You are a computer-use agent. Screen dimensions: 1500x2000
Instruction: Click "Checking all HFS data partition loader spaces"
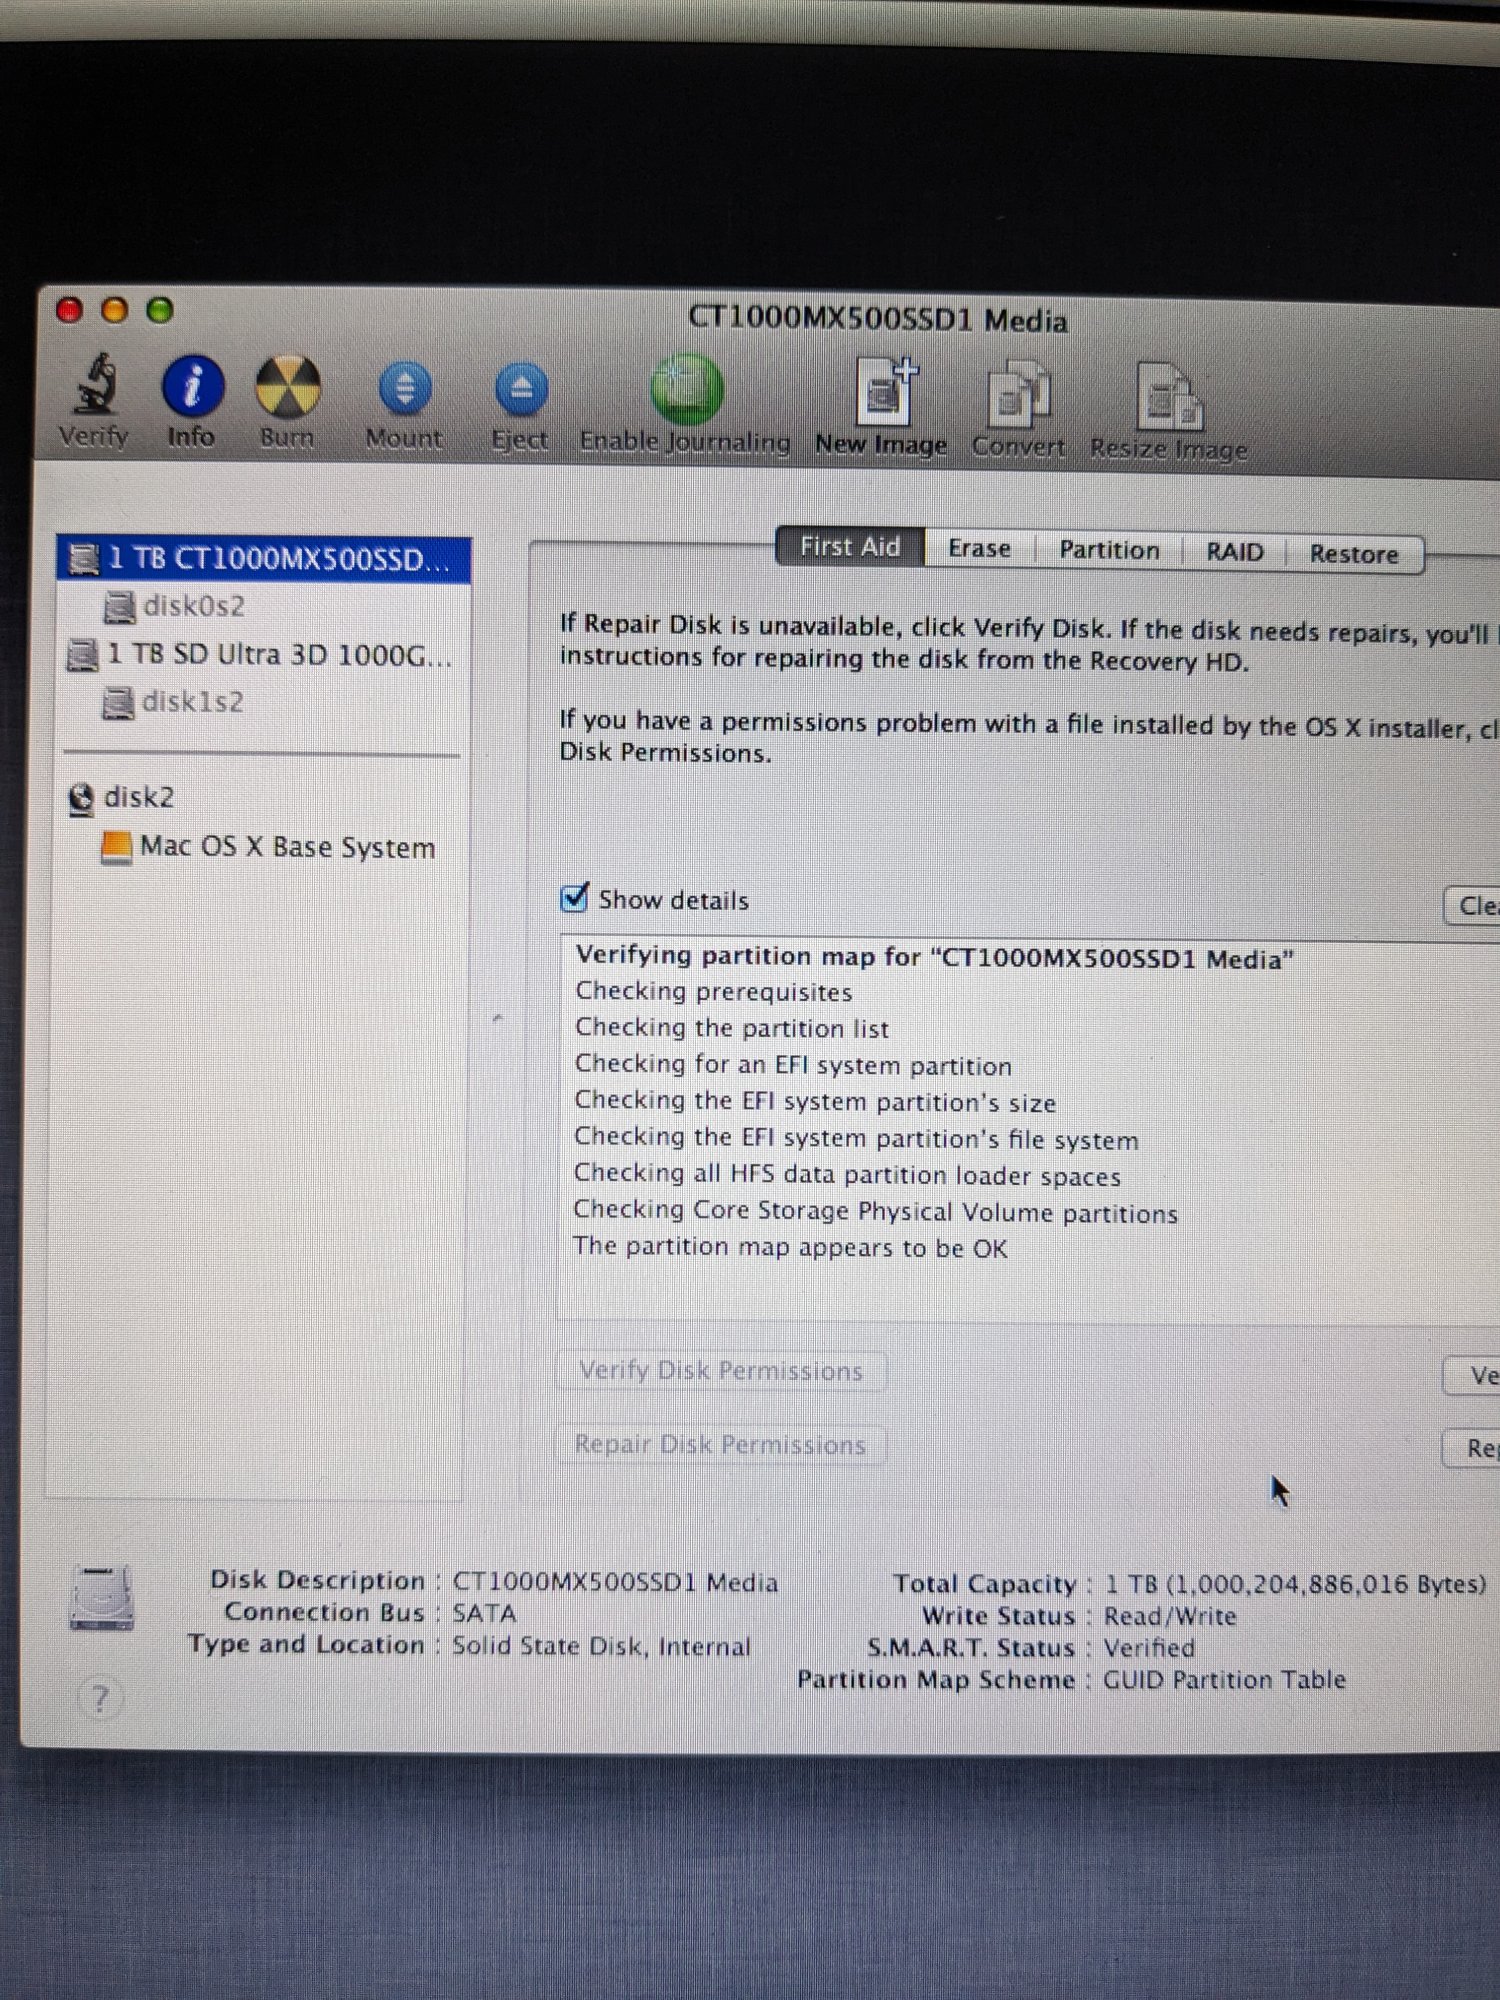click(x=847, y=1175)
